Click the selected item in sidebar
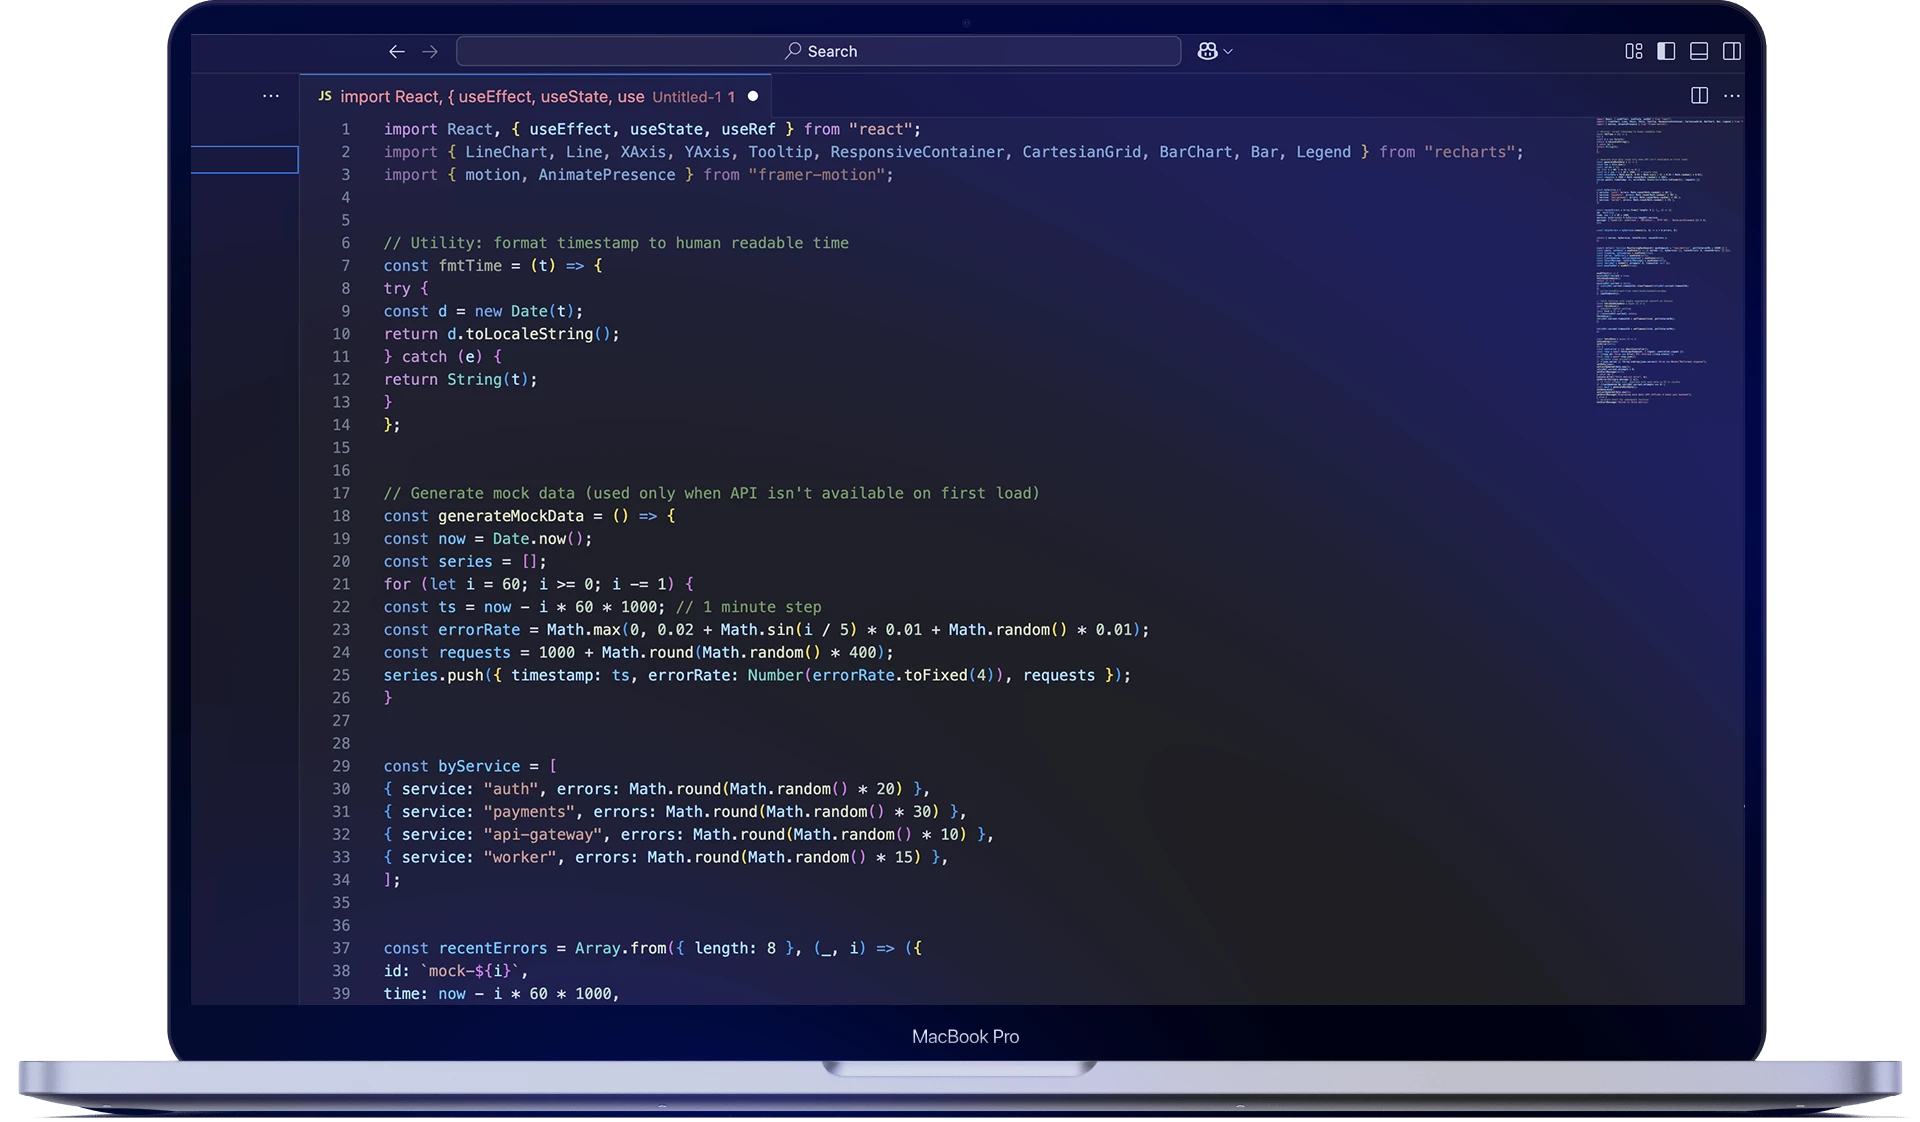 244,160
